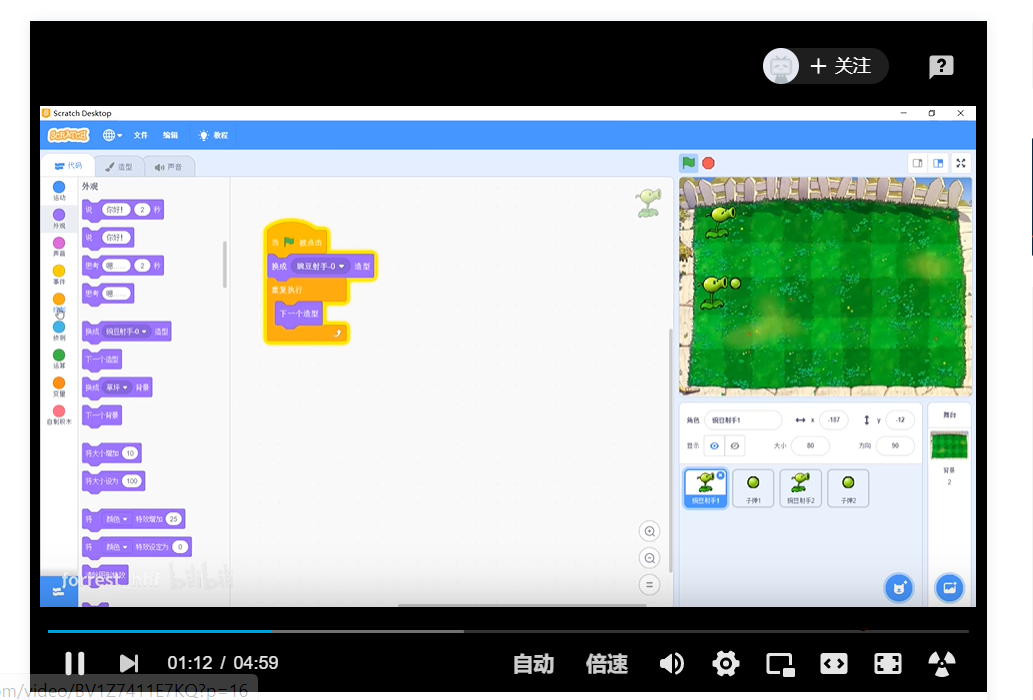Viewport: 1033px width, 700px height.
Task: Select the 运算 (Operators) block category
Action: tap(59, 358)
